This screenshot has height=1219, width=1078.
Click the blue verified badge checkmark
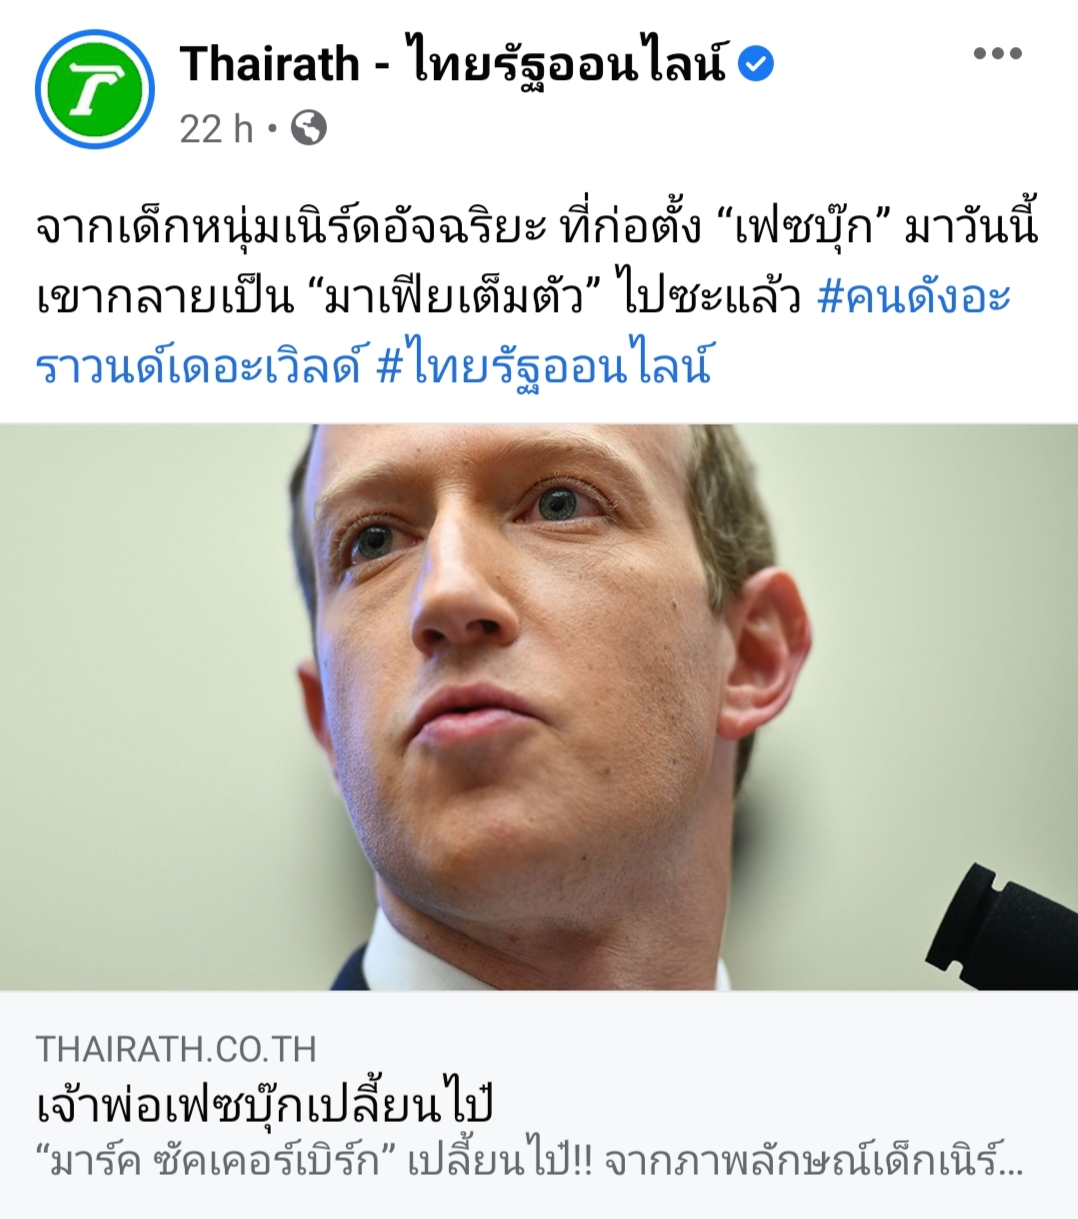point(756,65)
